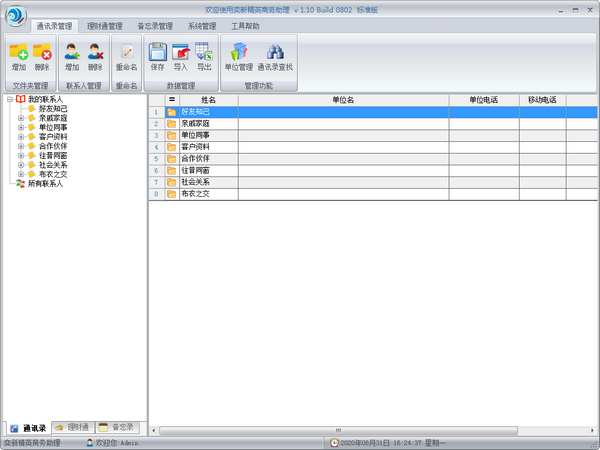This screenshot has width=600, height=450.
Task: Open the 系统管理 ribbon tab
Action: pyautogui.click(x=202, y=26)
